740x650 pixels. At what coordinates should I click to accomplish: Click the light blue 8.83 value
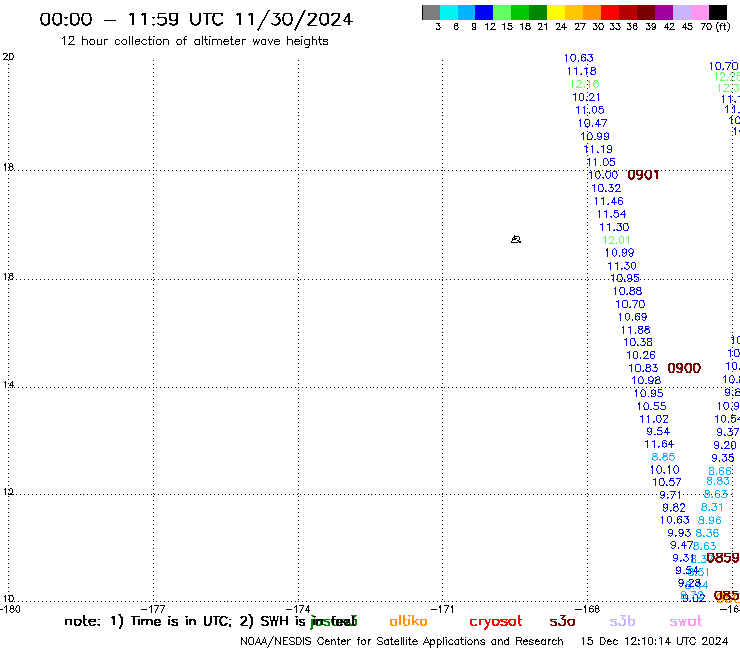click(718, 481)
